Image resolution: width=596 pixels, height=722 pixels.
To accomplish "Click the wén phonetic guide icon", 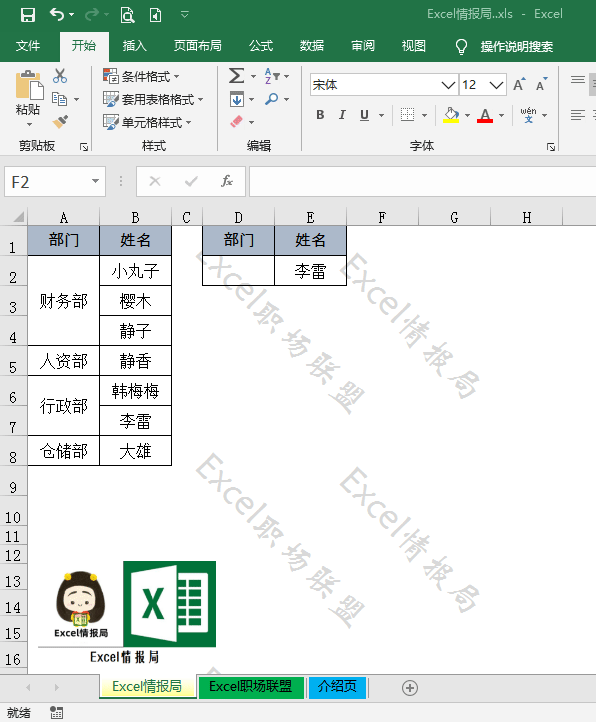I will point(528,115).
